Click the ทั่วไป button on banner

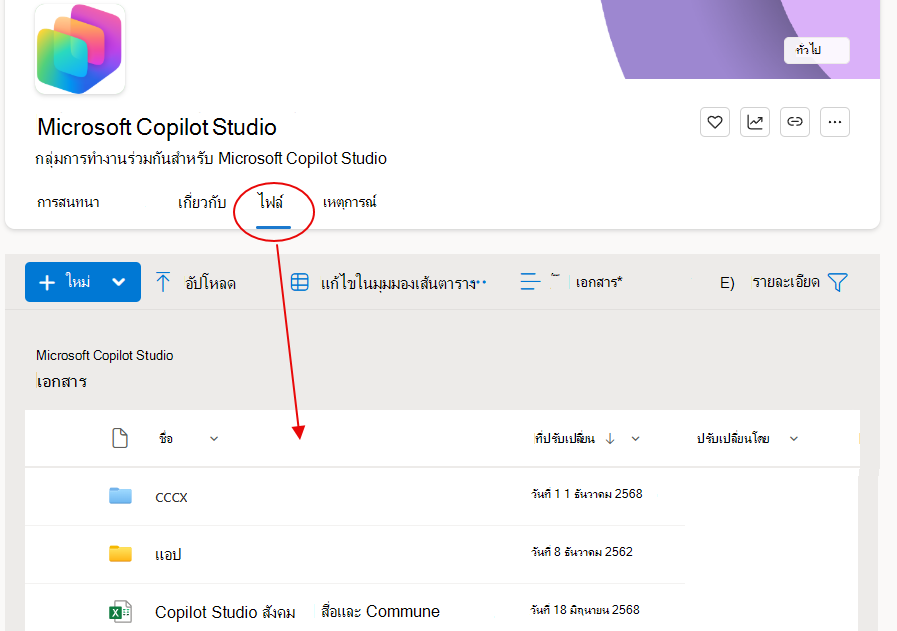[x=816, y=50]
